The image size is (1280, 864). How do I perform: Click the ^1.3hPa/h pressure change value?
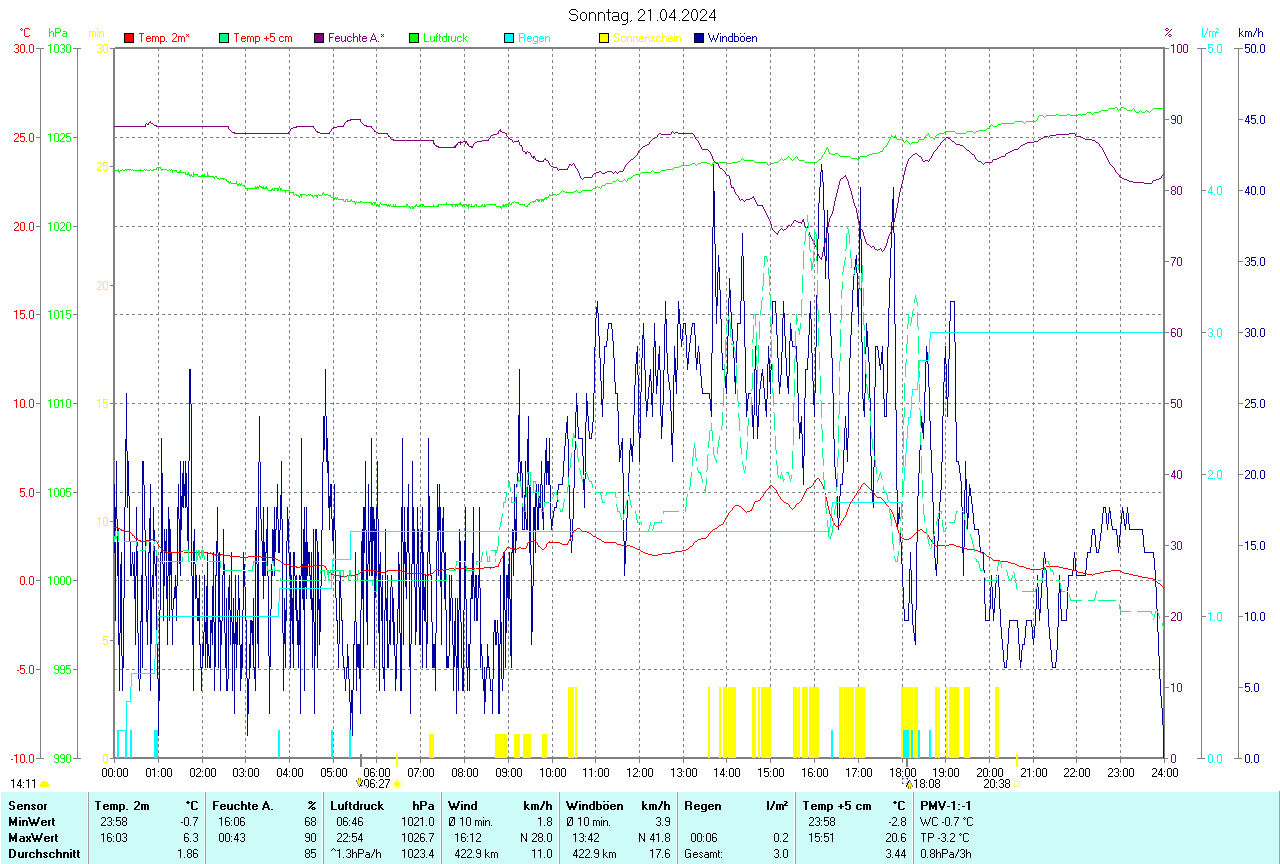(x=357, y=853)
